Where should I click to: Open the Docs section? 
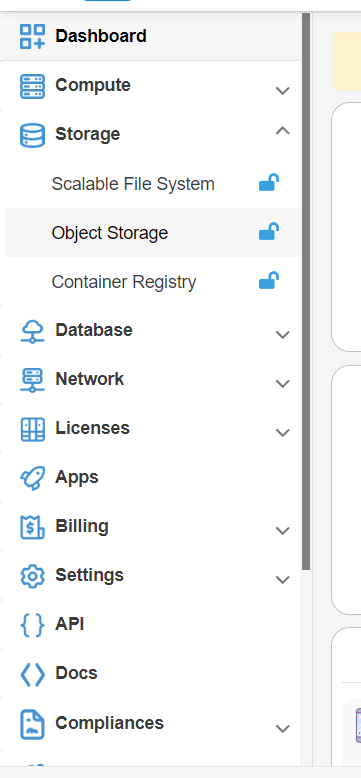[76, 673]
